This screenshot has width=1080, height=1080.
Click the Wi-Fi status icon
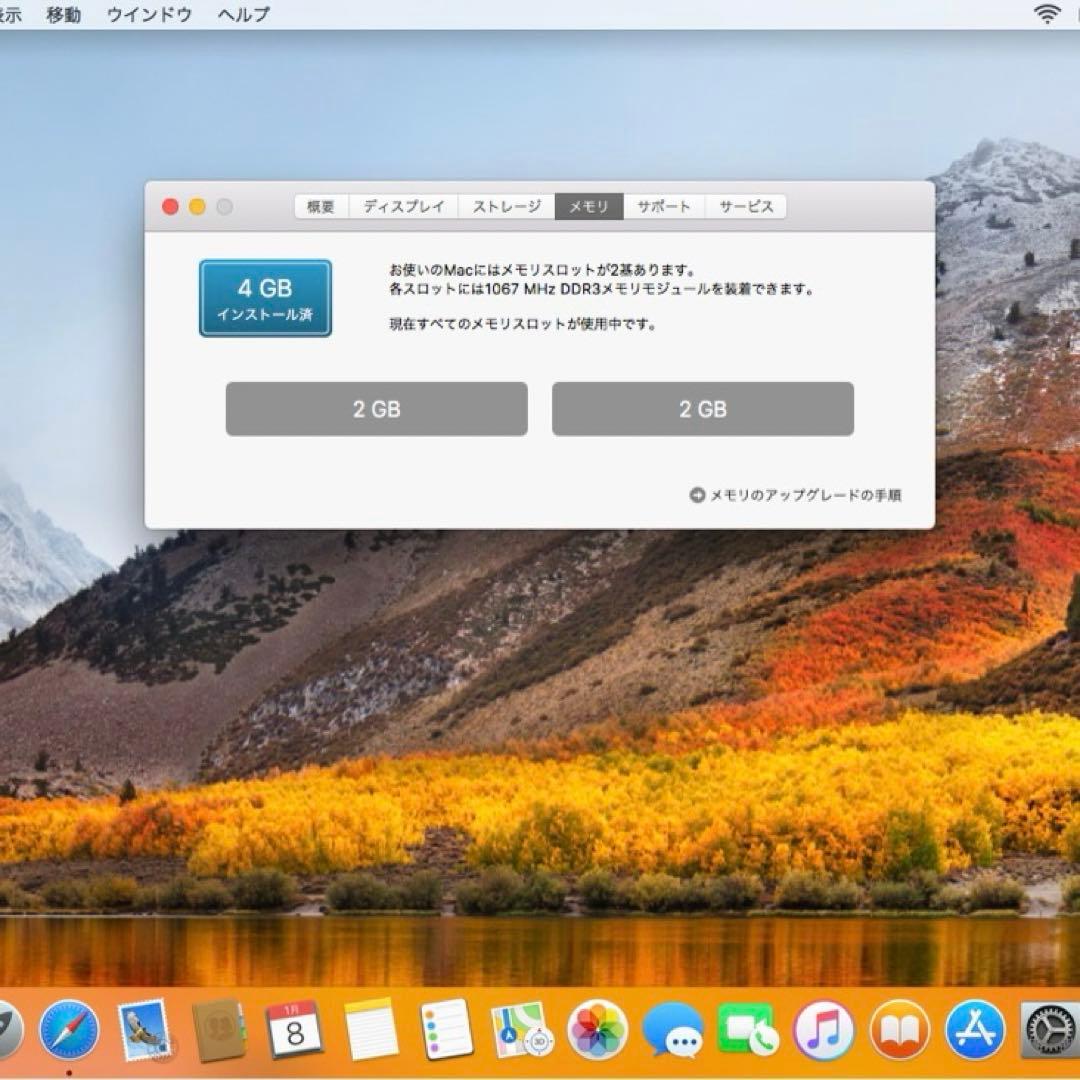point(1046,14)
